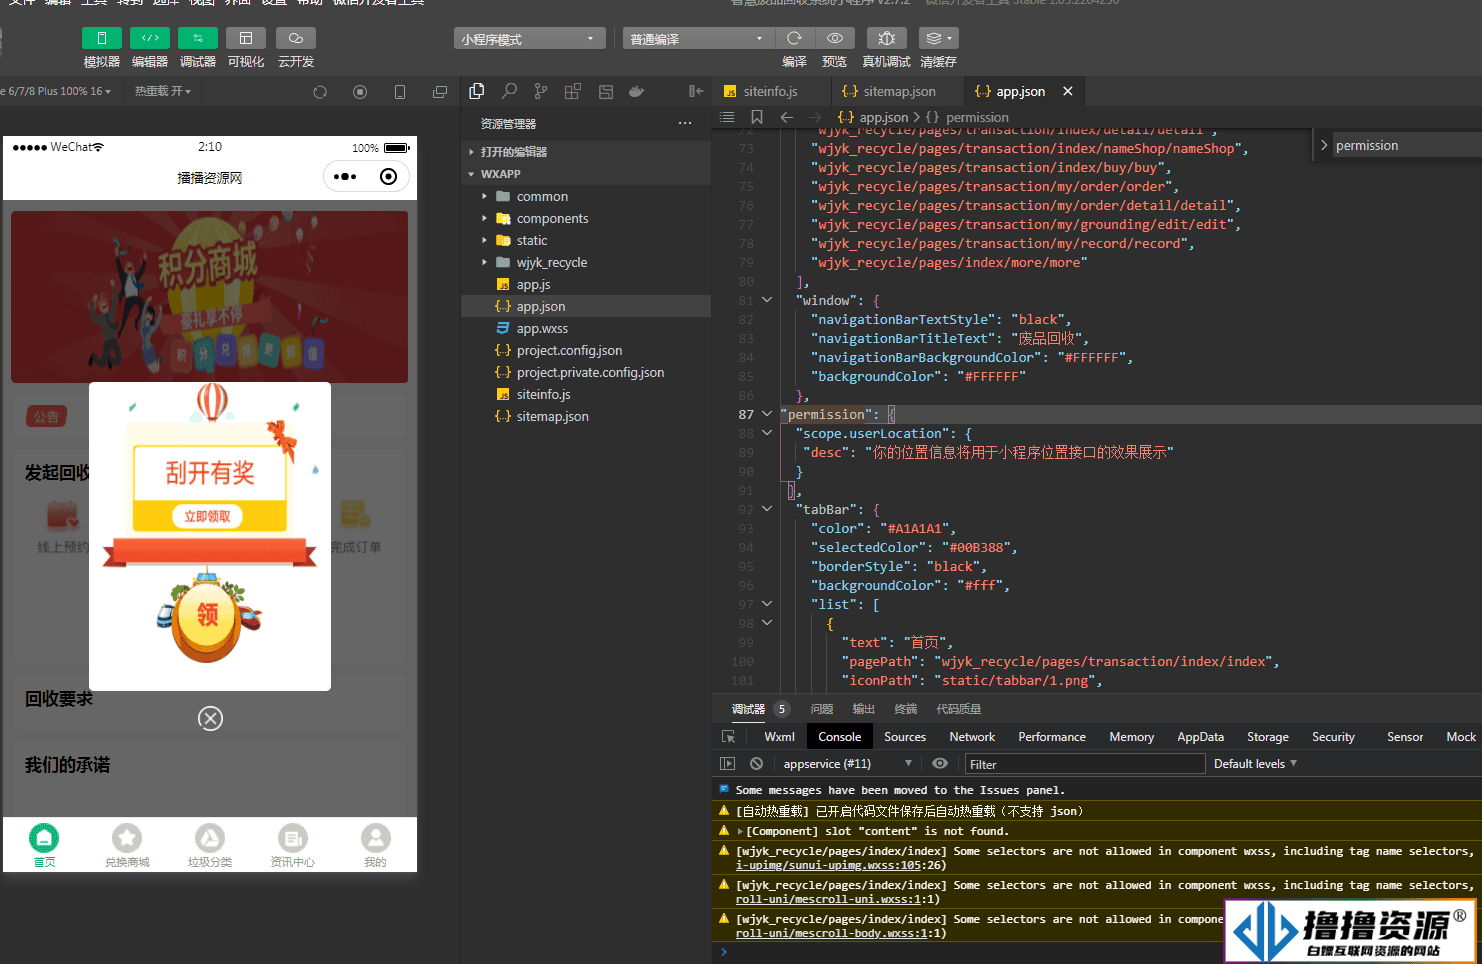
Task: Open the clear cache (清缓存) layers icon
Action: 938,38
